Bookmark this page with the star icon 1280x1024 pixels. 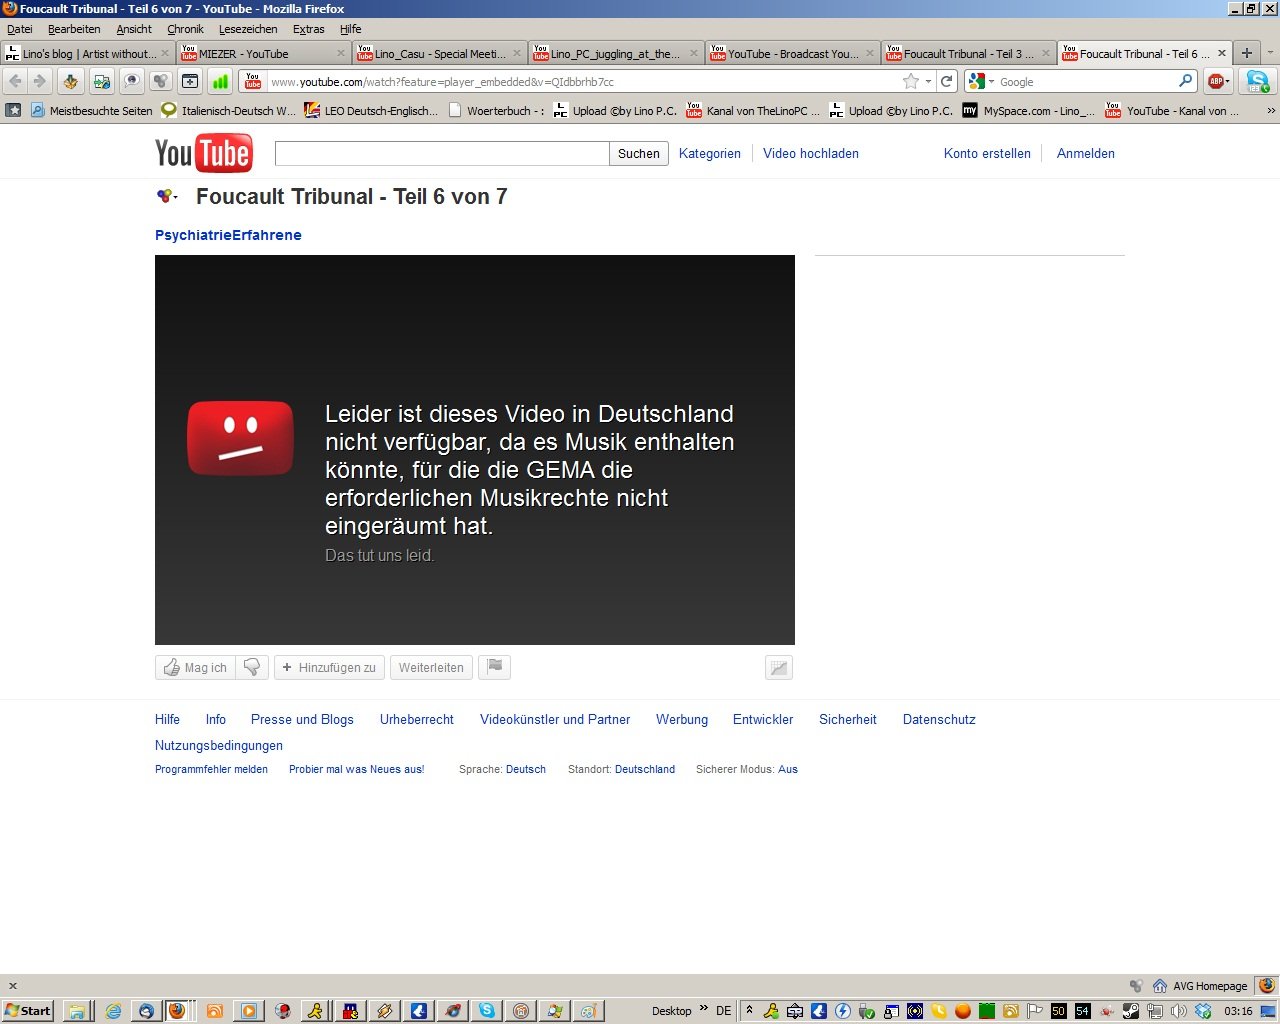[x=910, y=81]
